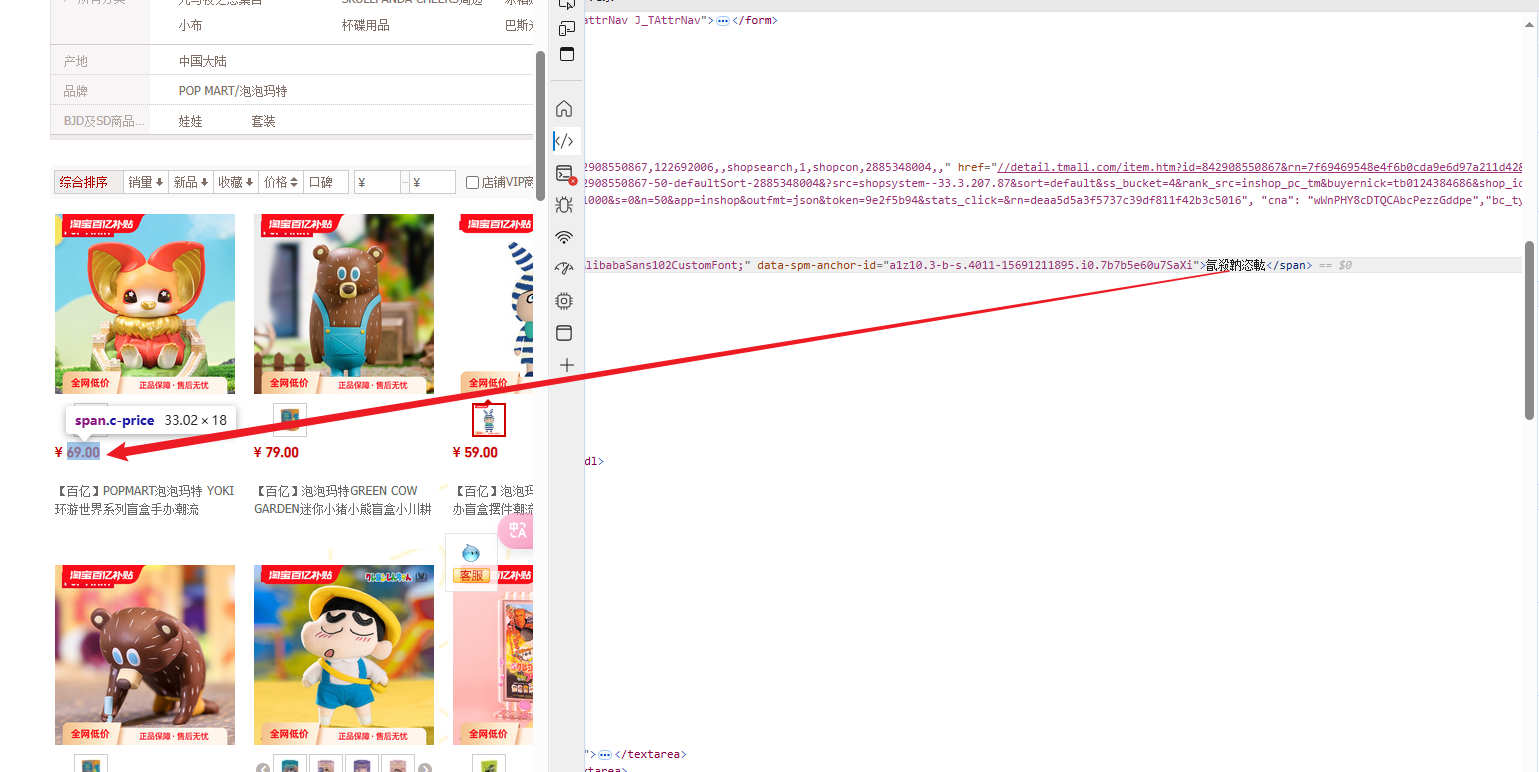Open the 客服 customer service widget
This screenshot has height=772, width=1539.
pyautogui.click(x=471, y=562)
